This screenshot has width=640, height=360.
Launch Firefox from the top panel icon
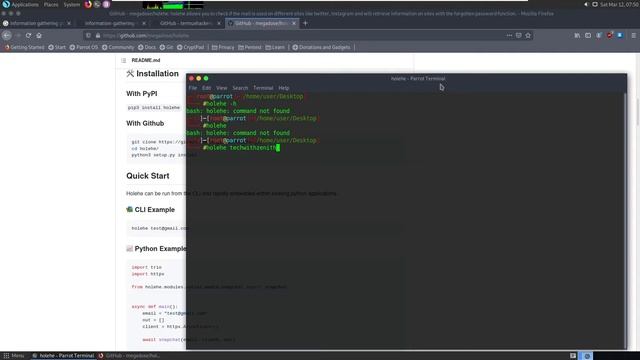pos(88,4)
